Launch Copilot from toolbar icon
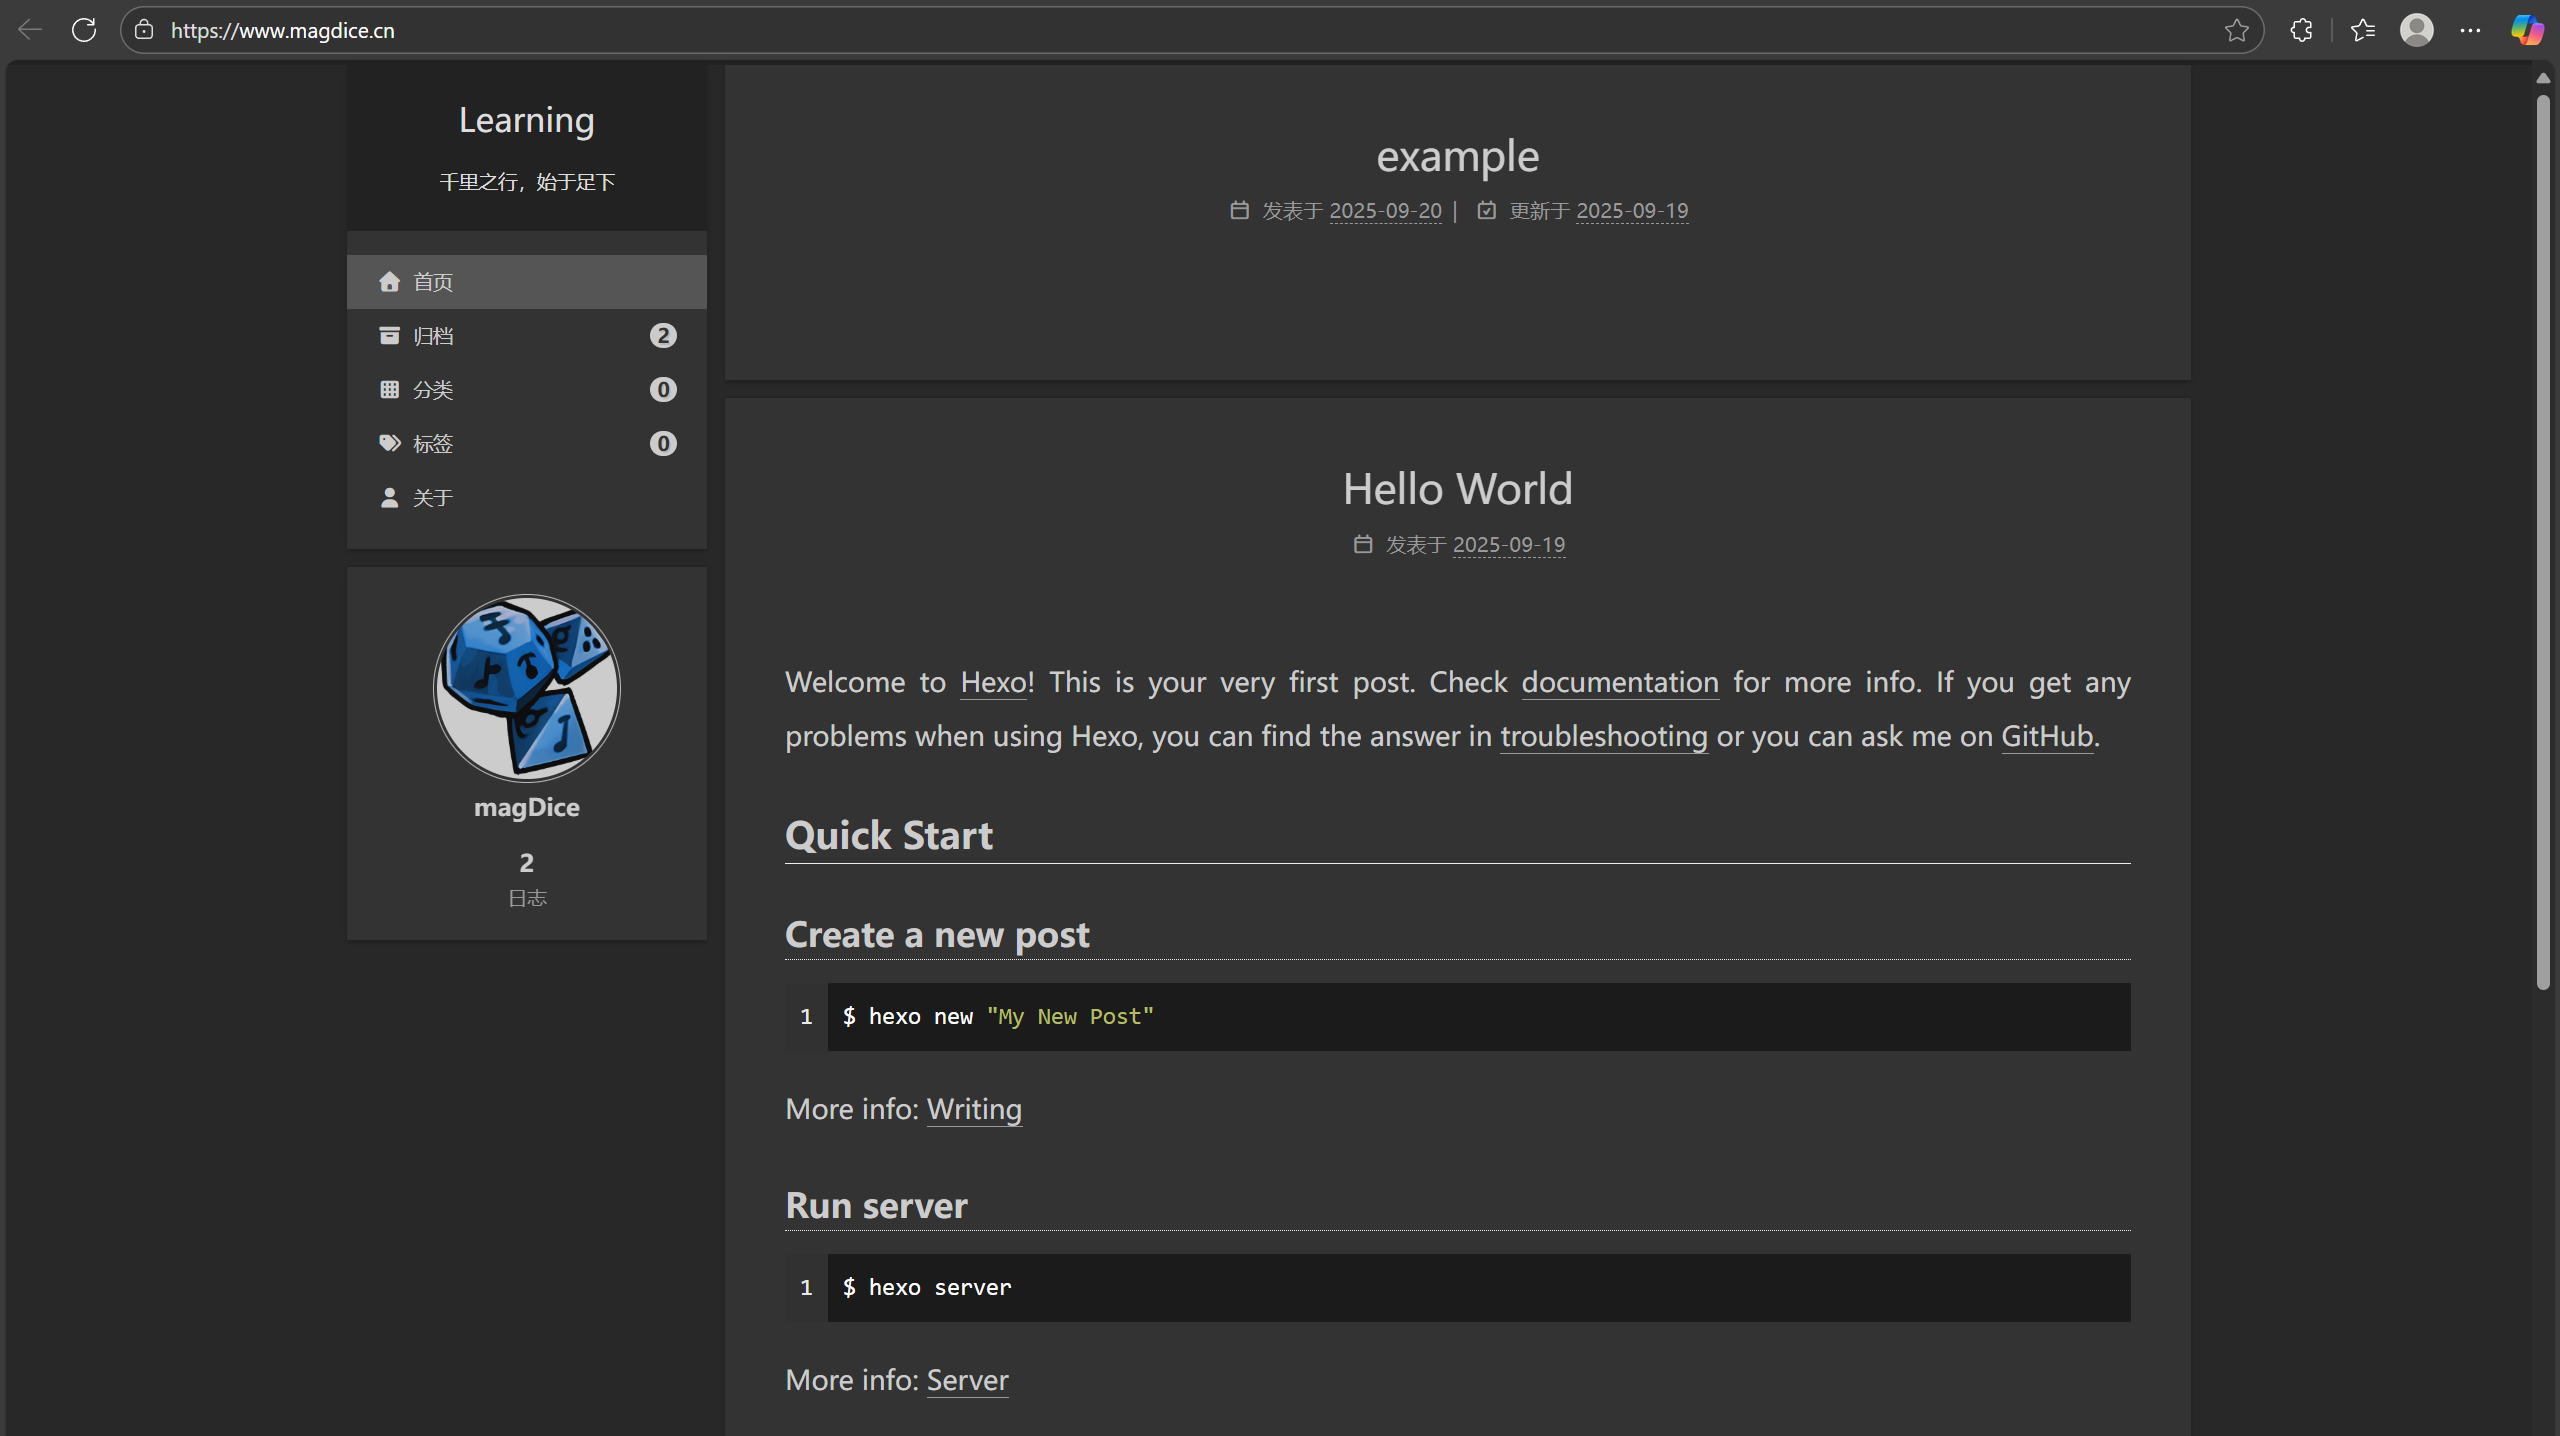Viewport: 2560px width, 1436px height. point(2527,30)
